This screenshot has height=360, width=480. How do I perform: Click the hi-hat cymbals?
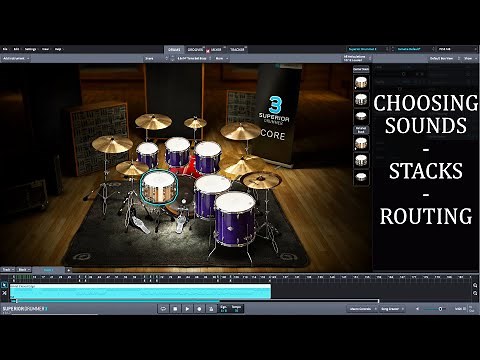click(x=132, y=168)
